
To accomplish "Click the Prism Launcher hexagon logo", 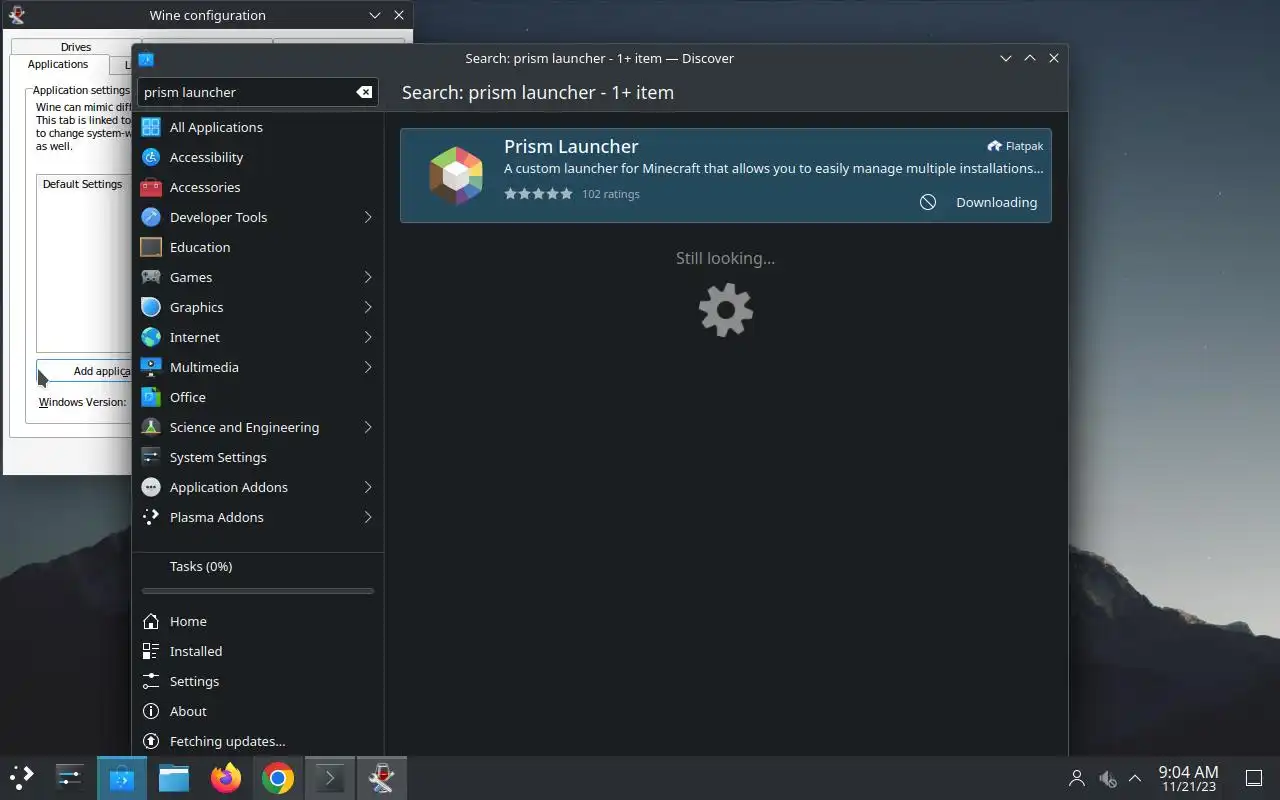I will [456, 175].
